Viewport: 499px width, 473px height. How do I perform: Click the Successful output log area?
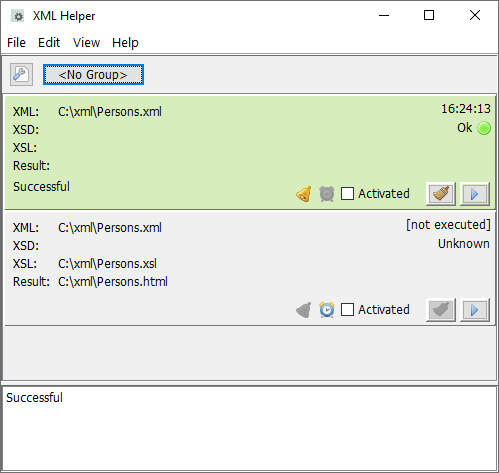tap(249, 428)
